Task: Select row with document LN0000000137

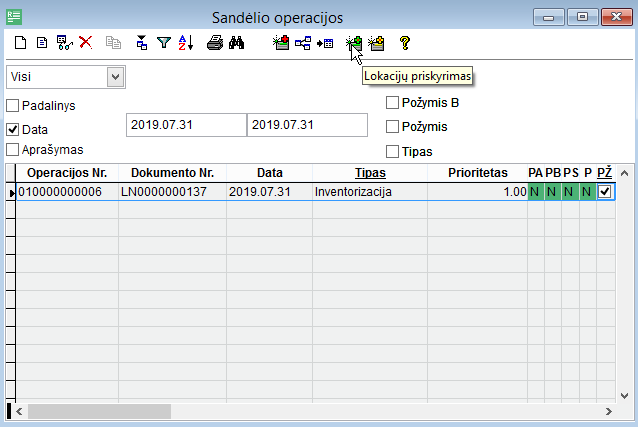Action: (x=172, y=191)
